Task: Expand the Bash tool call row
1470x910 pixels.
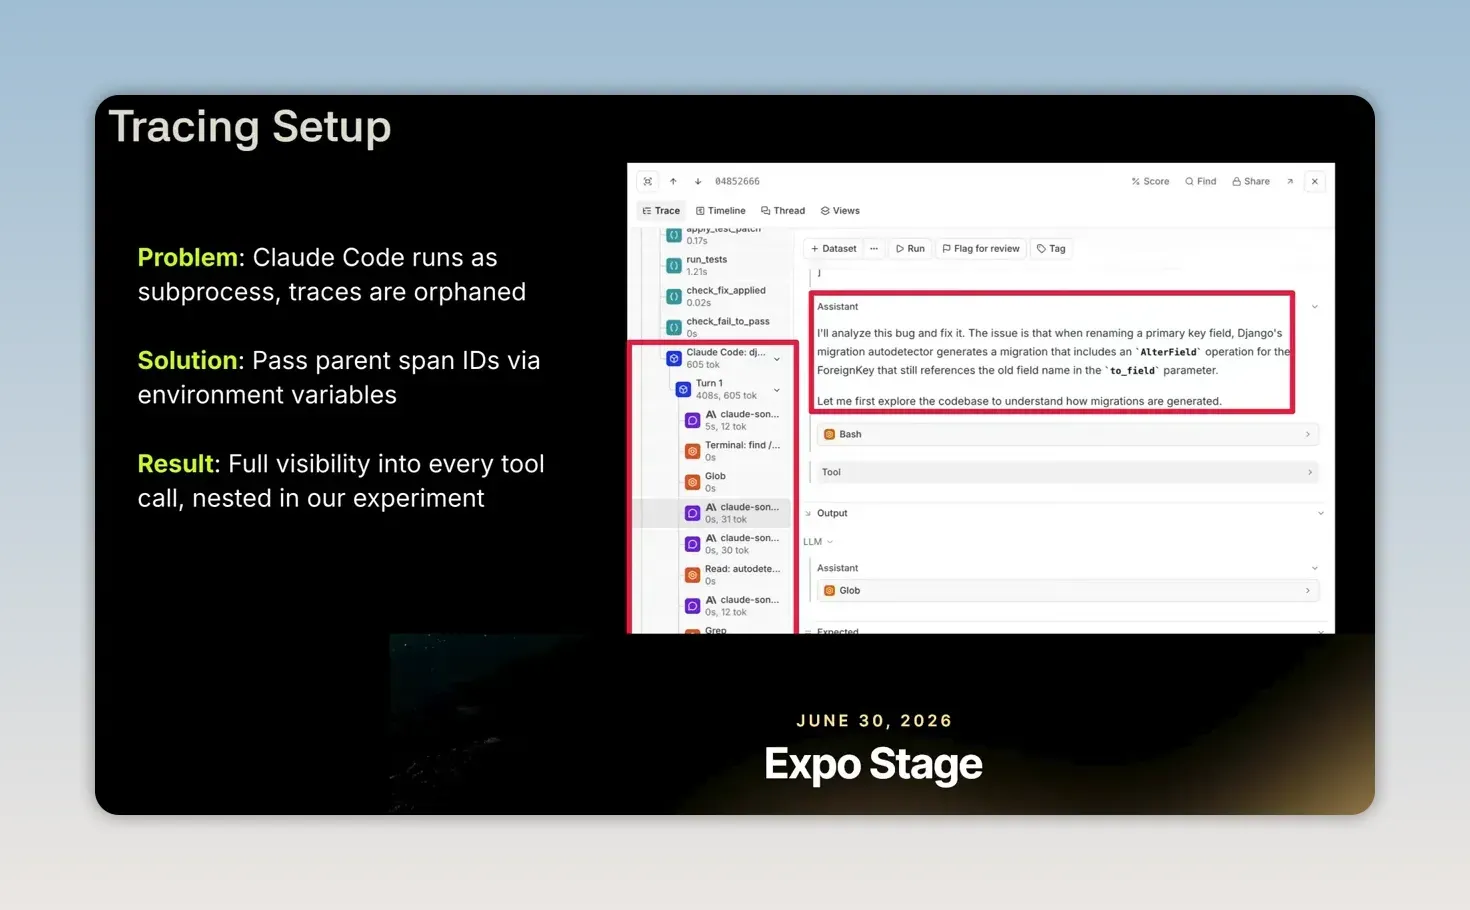Action: tap(1068, 434)
